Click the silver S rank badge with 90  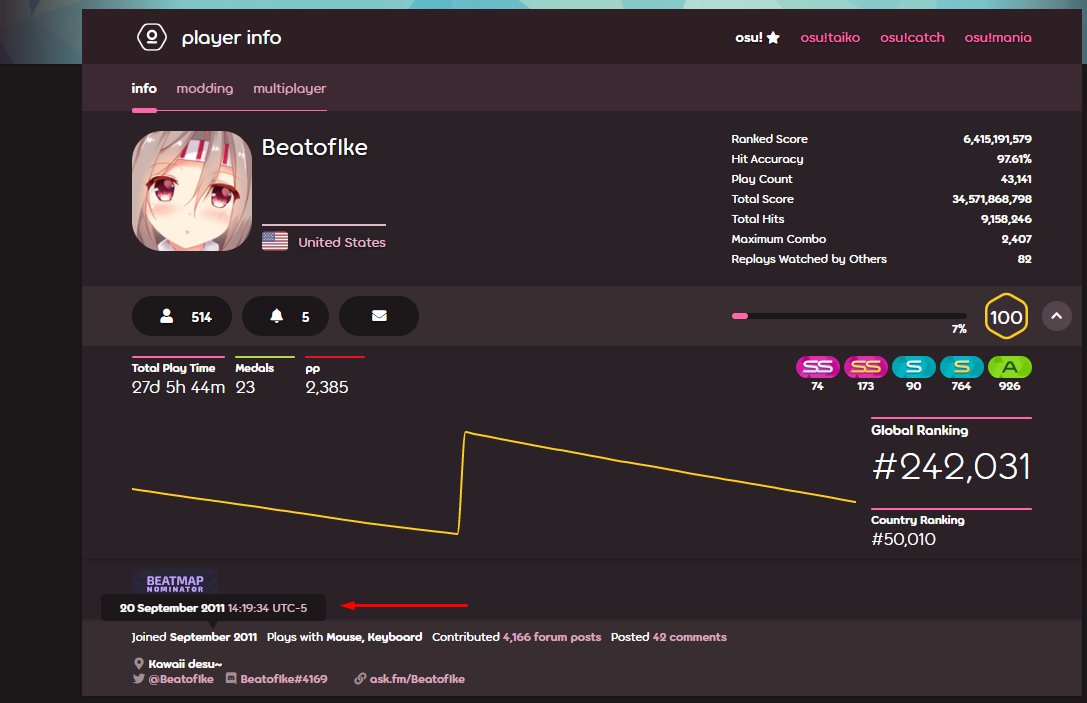(914, 367)
